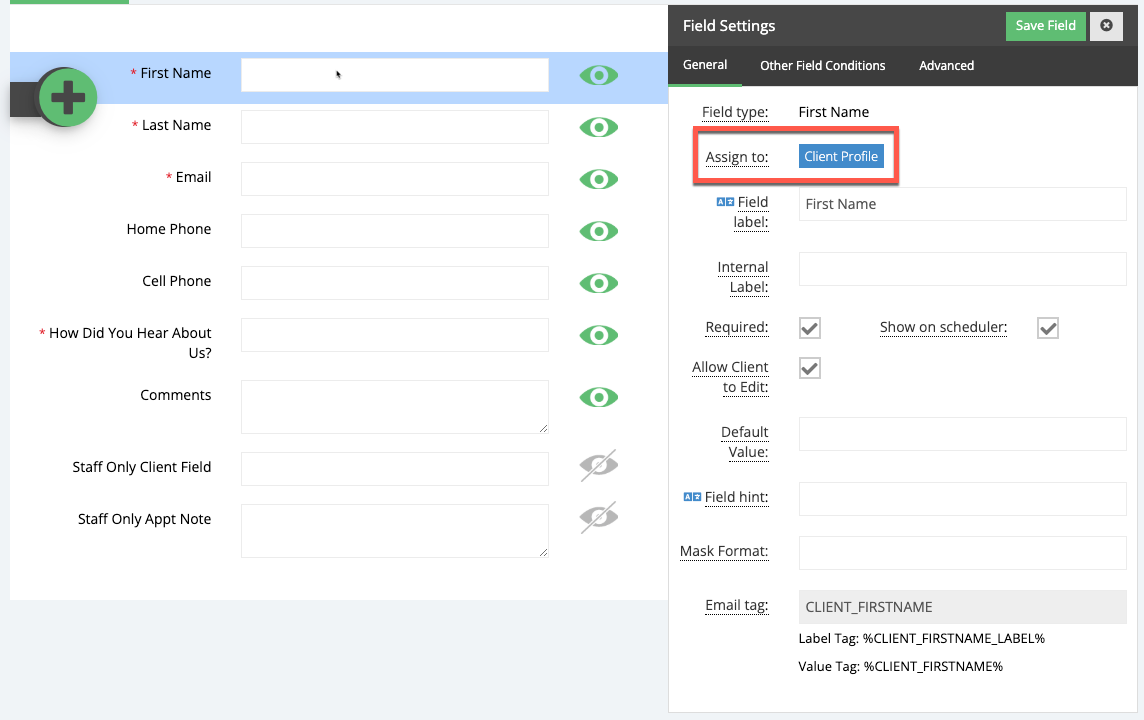
Task: Open the Advanced tab
Action: click(945, 65)
